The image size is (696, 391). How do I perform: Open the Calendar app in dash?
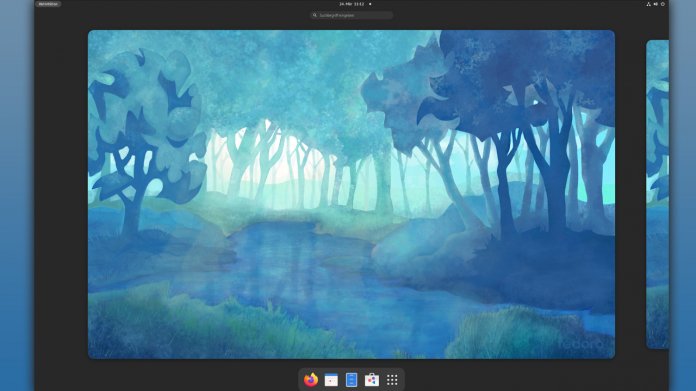click(331, 380)
